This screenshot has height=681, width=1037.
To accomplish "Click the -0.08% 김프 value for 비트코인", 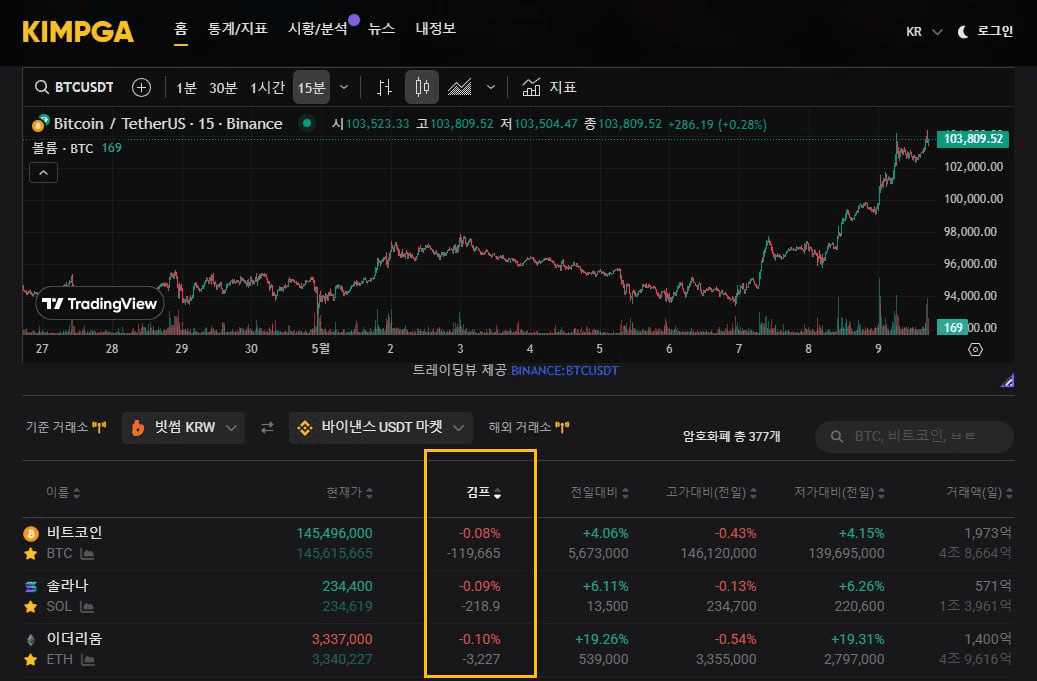I will (x=479, y=533).
